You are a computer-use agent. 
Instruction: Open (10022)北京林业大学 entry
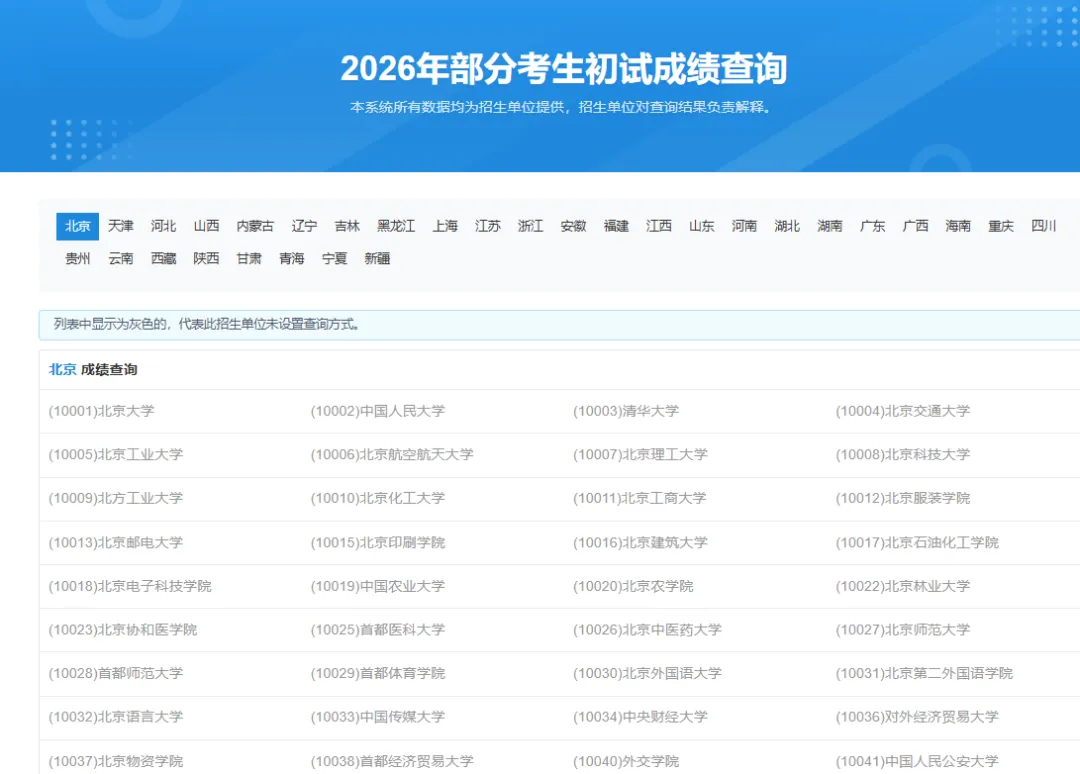pyautogui.click(x=902, y=586)
